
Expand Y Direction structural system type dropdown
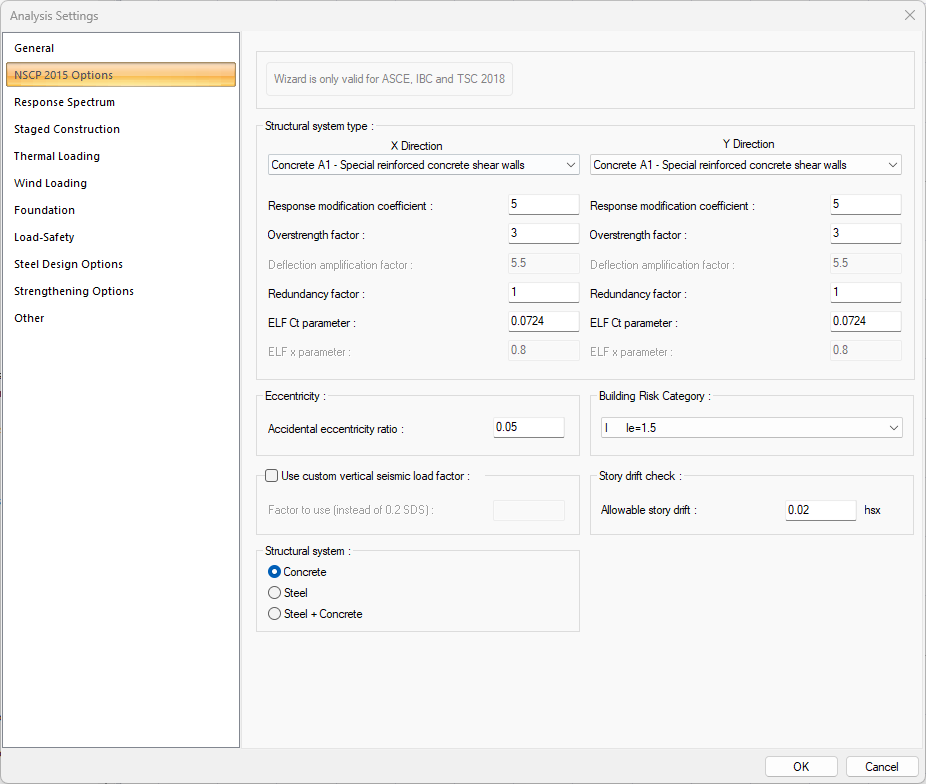pos(746,165)
